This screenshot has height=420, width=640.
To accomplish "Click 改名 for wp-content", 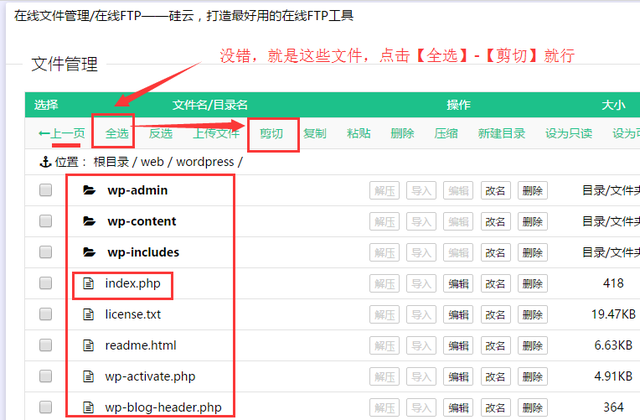I will click(x=496, y=222).
